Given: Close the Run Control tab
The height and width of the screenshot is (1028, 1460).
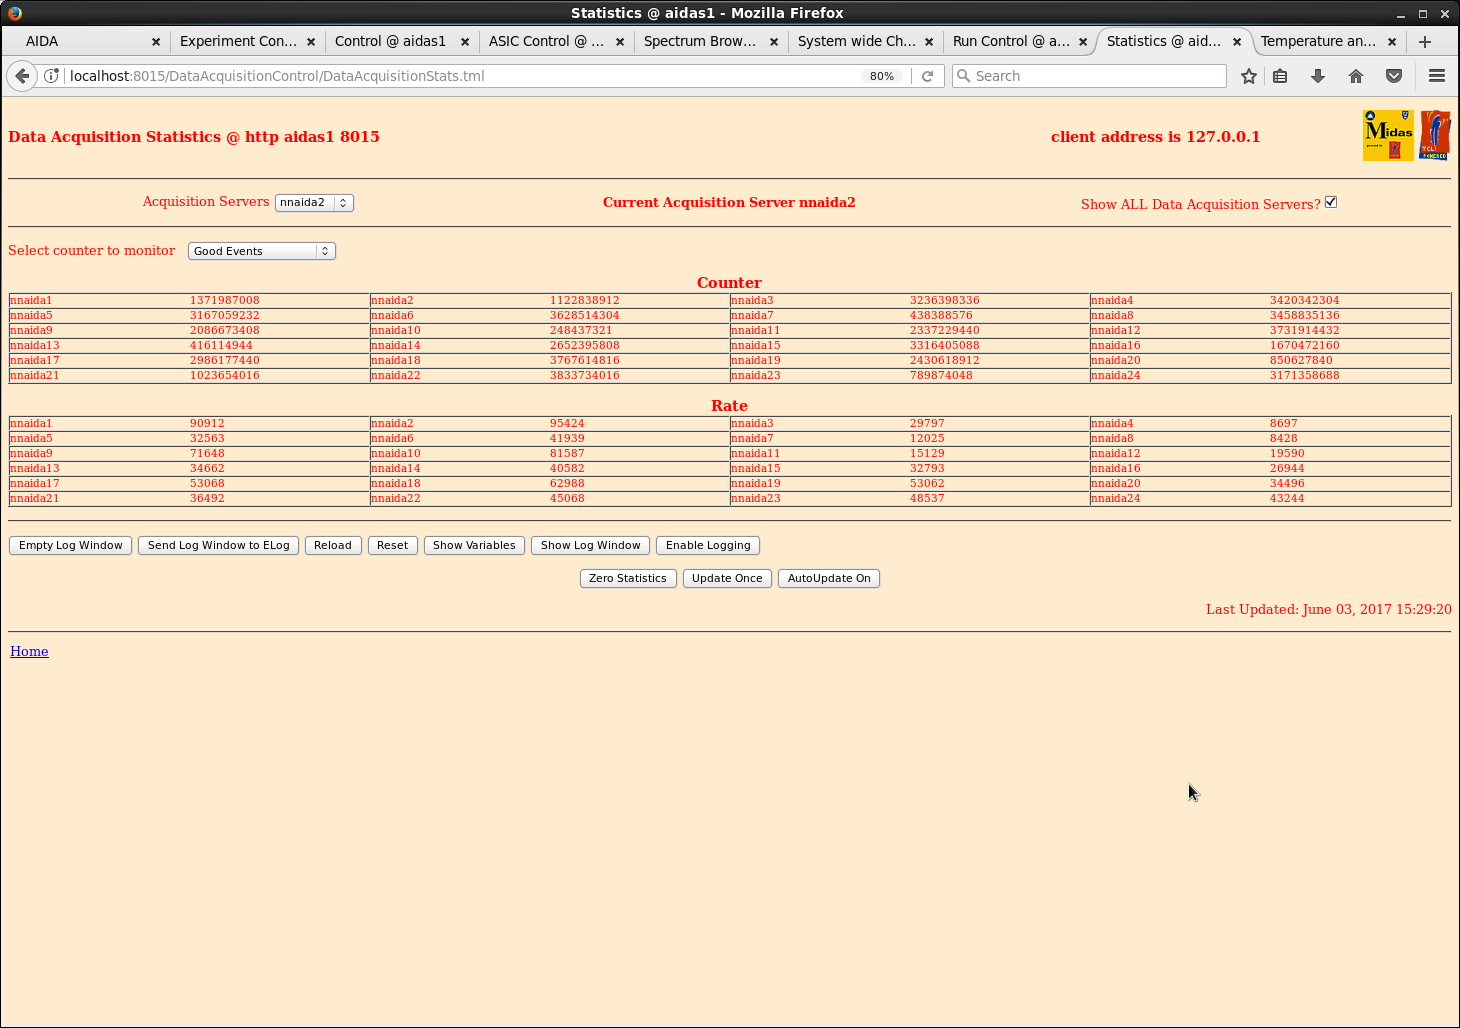Looking at the screenshot, I should [x=1083, y=42].
